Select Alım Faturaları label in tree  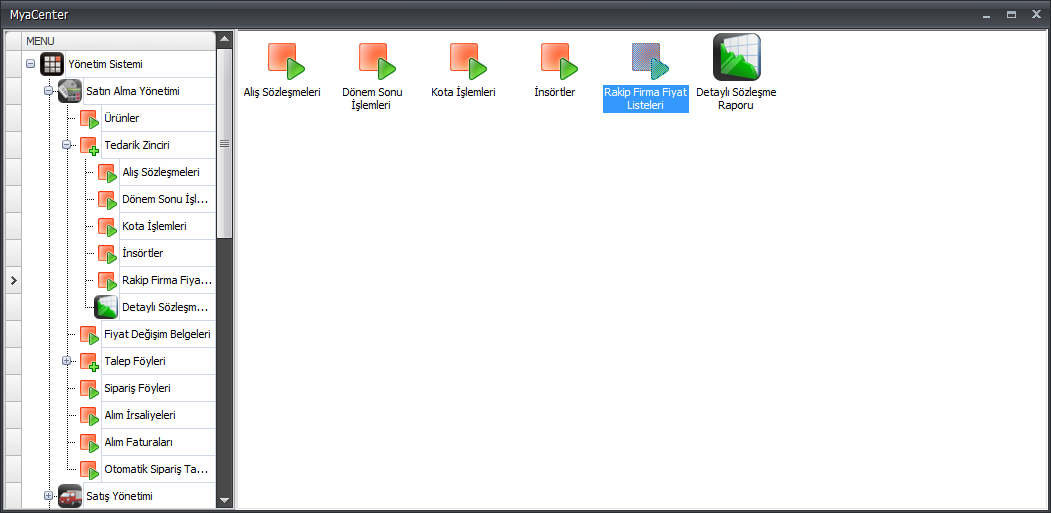(x=139, y=443)
